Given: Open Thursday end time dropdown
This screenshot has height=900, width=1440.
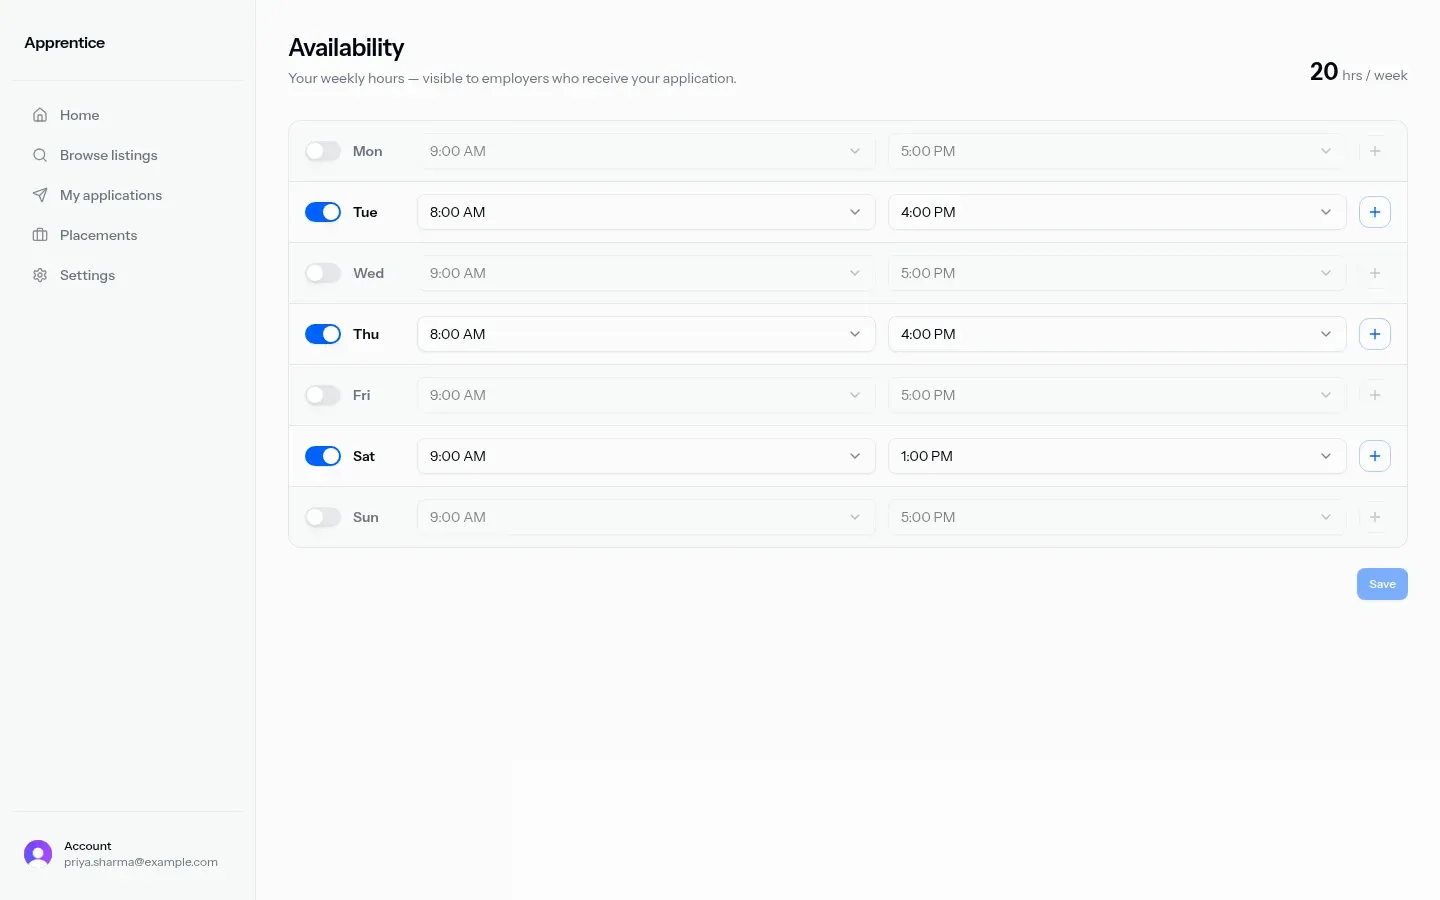Looking at the screenshot, I should pyautogui.click(x=1117, y=334).
